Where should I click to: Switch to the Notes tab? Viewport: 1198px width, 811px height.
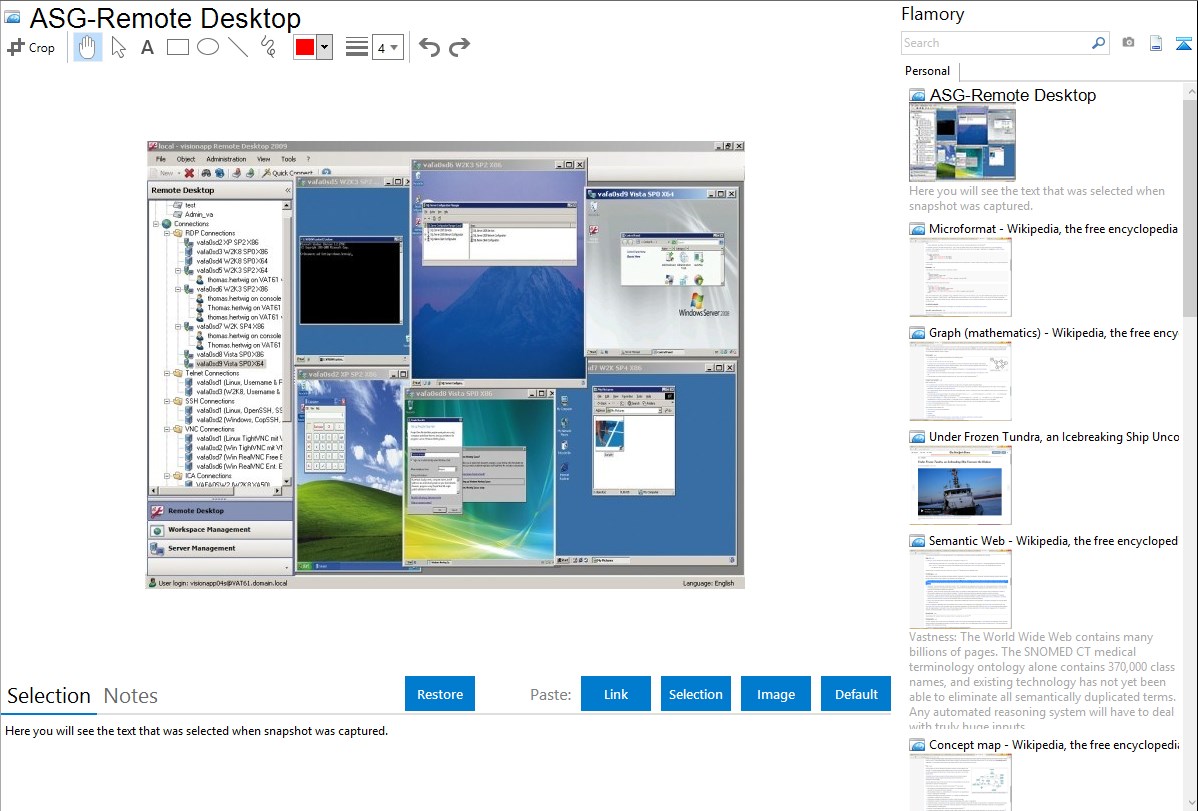pyautogui.click(x=131, y=696)
